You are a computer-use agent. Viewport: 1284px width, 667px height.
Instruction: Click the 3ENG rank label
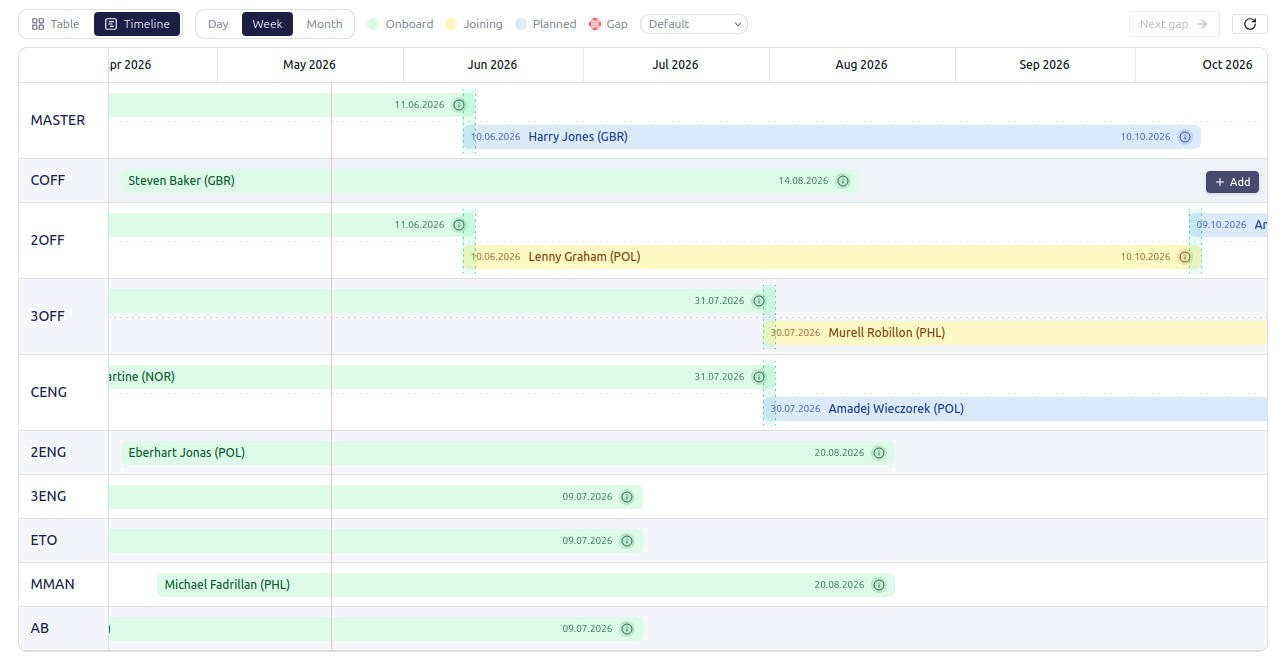coord(49,497)
